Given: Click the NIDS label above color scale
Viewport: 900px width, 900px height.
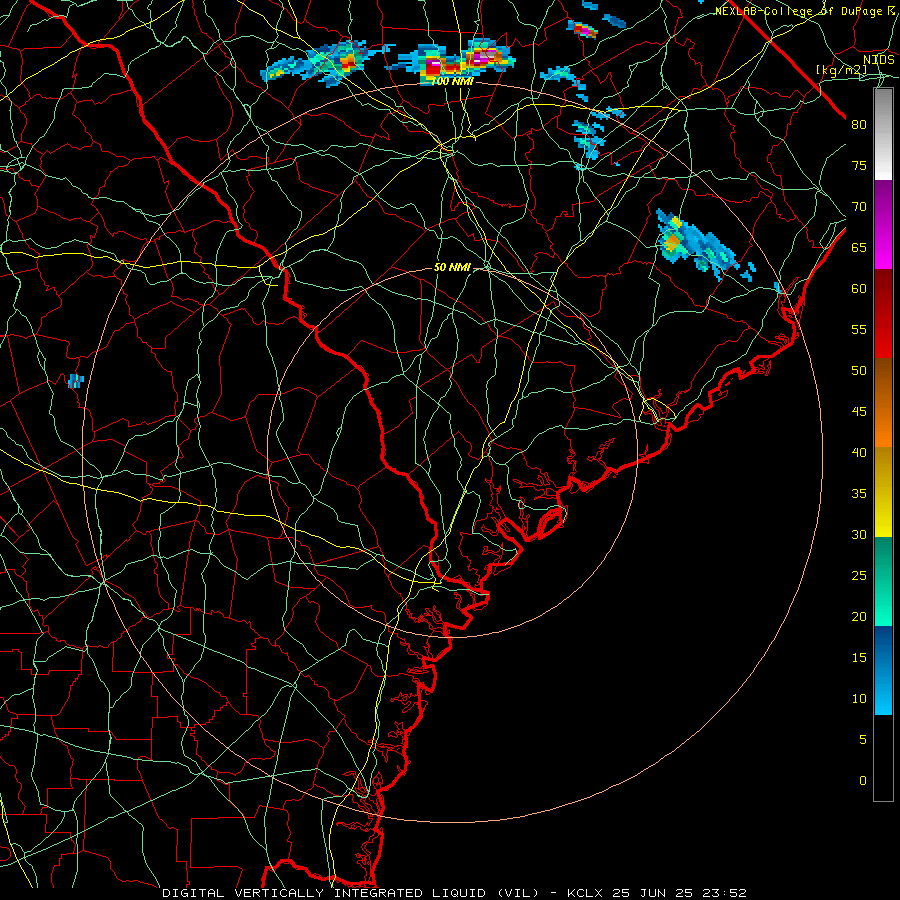Looking at the screenshot, I should click(879, 59).
